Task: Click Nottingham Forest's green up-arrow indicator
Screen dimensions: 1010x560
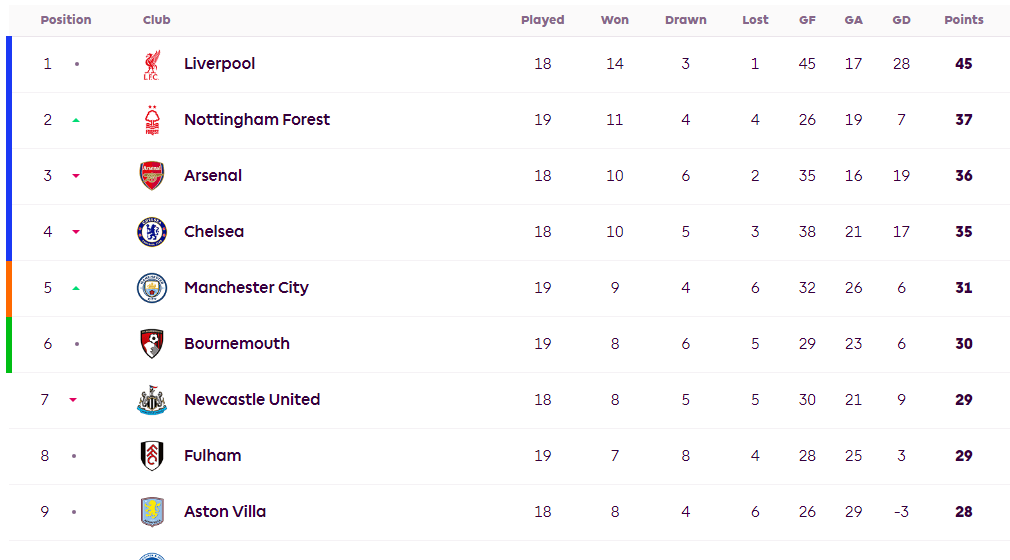Action: [x=76, y=120]
